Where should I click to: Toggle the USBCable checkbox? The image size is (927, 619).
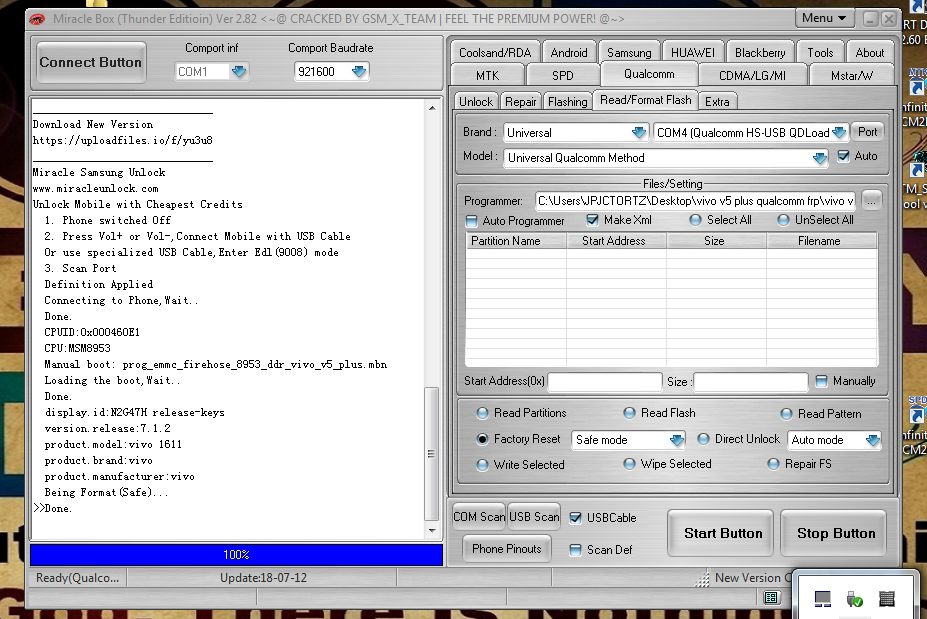coord(575,518)
